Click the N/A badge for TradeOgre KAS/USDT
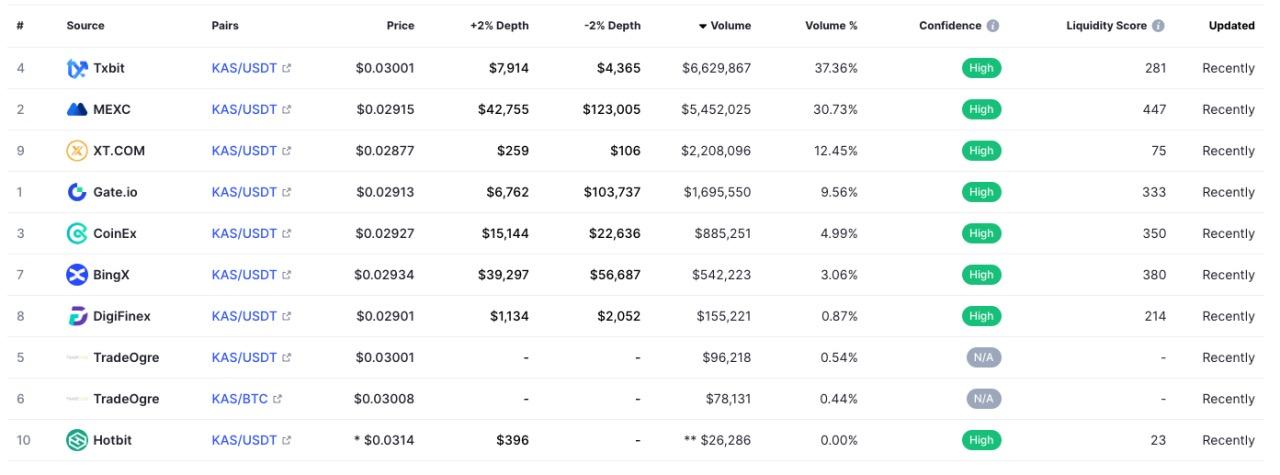This screenshot has height=475, width=1280. [983, 358]
